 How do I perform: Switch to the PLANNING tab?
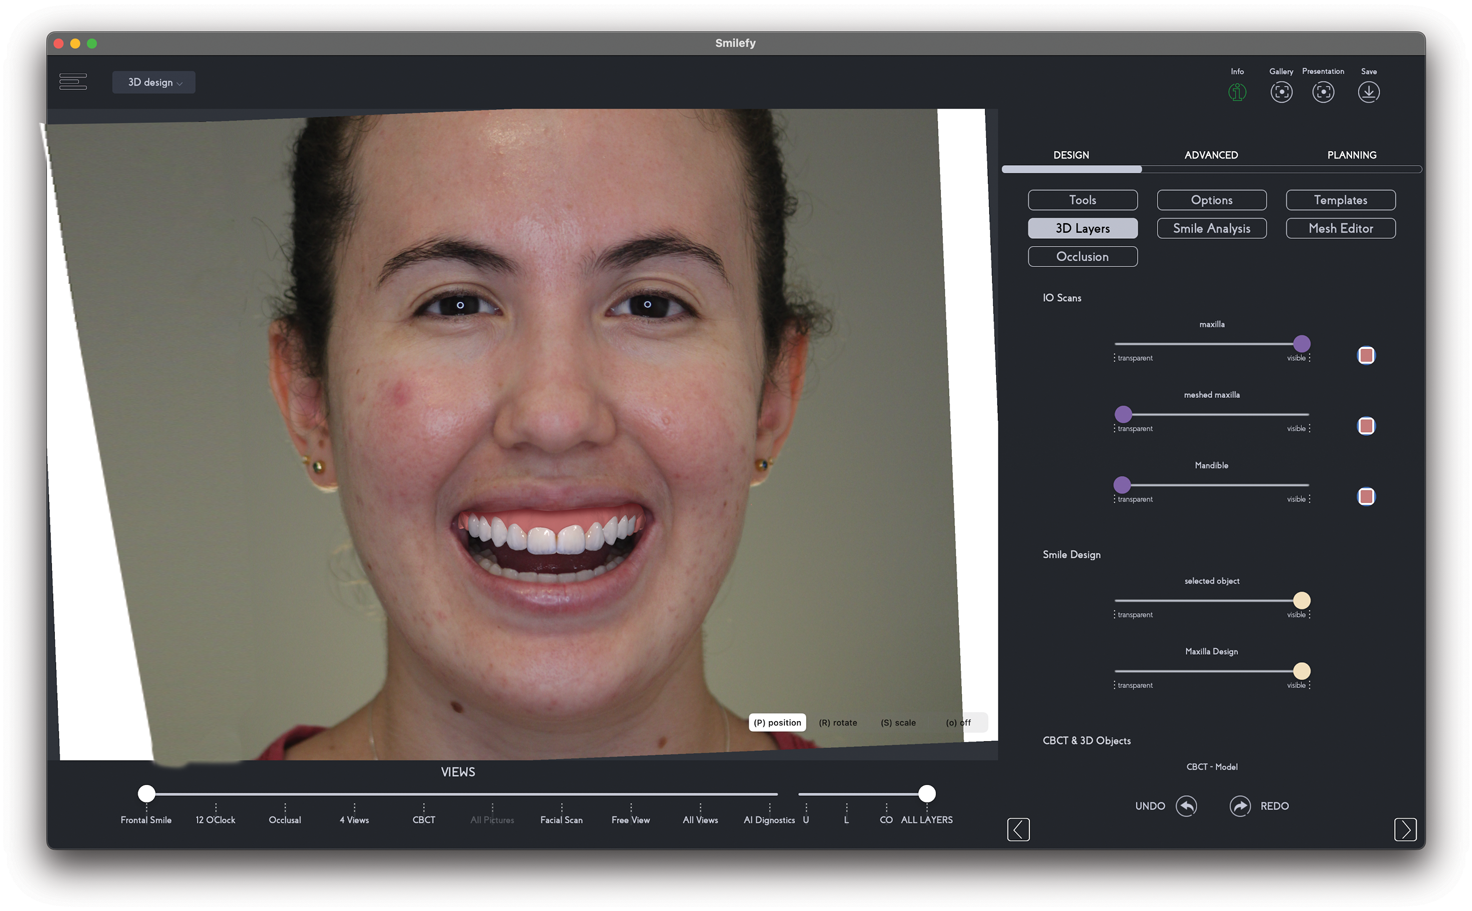click(x=1351, y=155)
